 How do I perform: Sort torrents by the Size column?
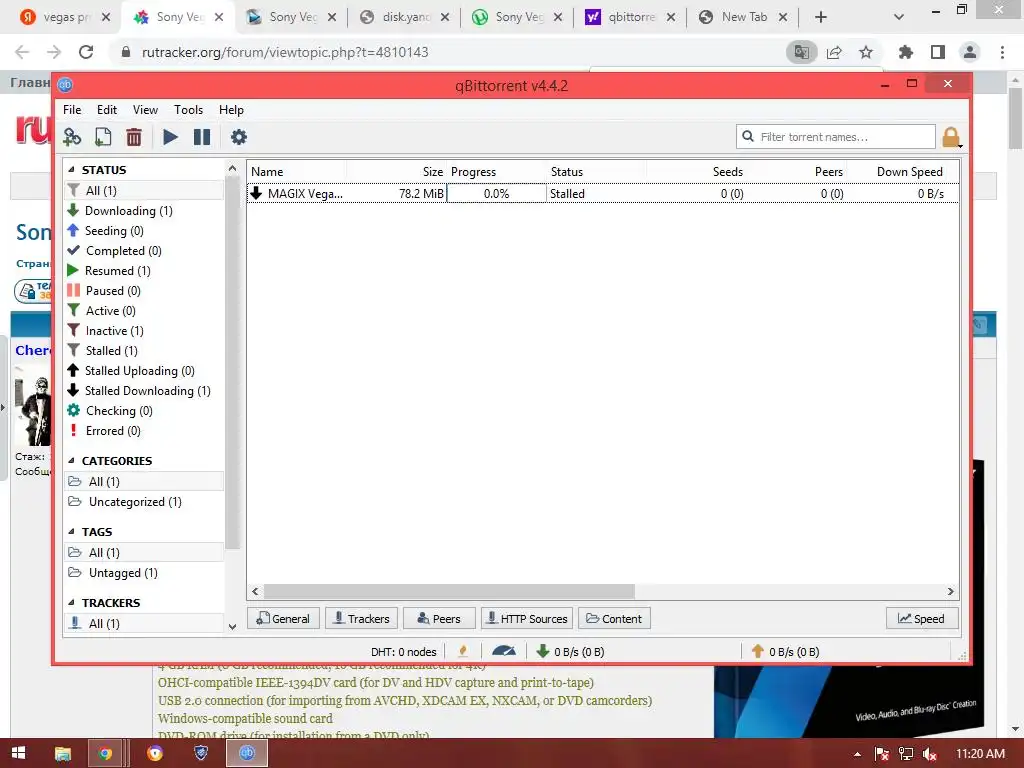click(x=396, y=172)
